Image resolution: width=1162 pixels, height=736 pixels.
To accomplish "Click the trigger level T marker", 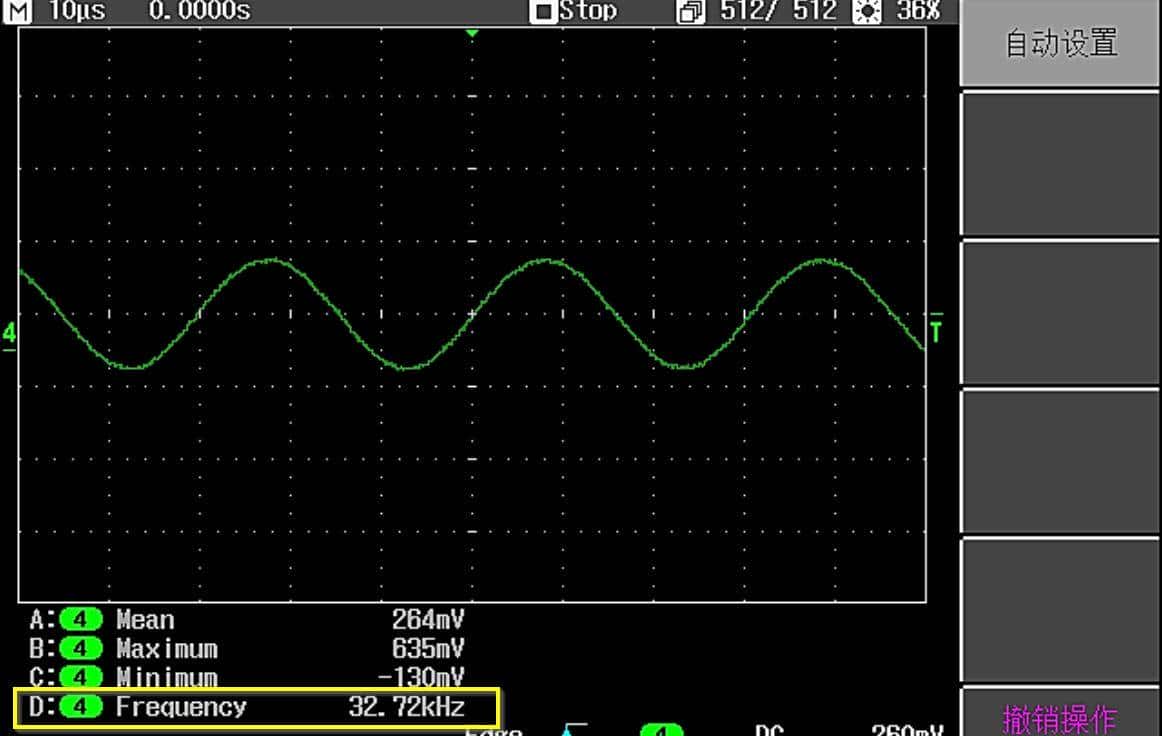I will point(936,331).
